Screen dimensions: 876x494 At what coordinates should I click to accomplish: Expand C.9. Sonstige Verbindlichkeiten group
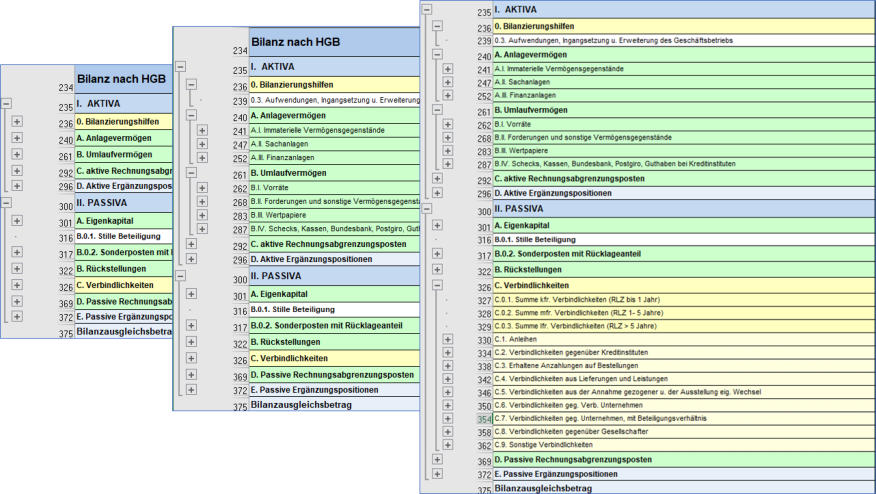(448, 444)
